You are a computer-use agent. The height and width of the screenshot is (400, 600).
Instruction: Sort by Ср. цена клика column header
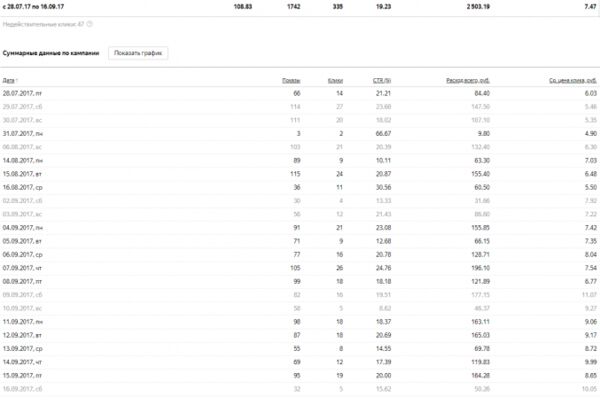click(x=573, y=80)
